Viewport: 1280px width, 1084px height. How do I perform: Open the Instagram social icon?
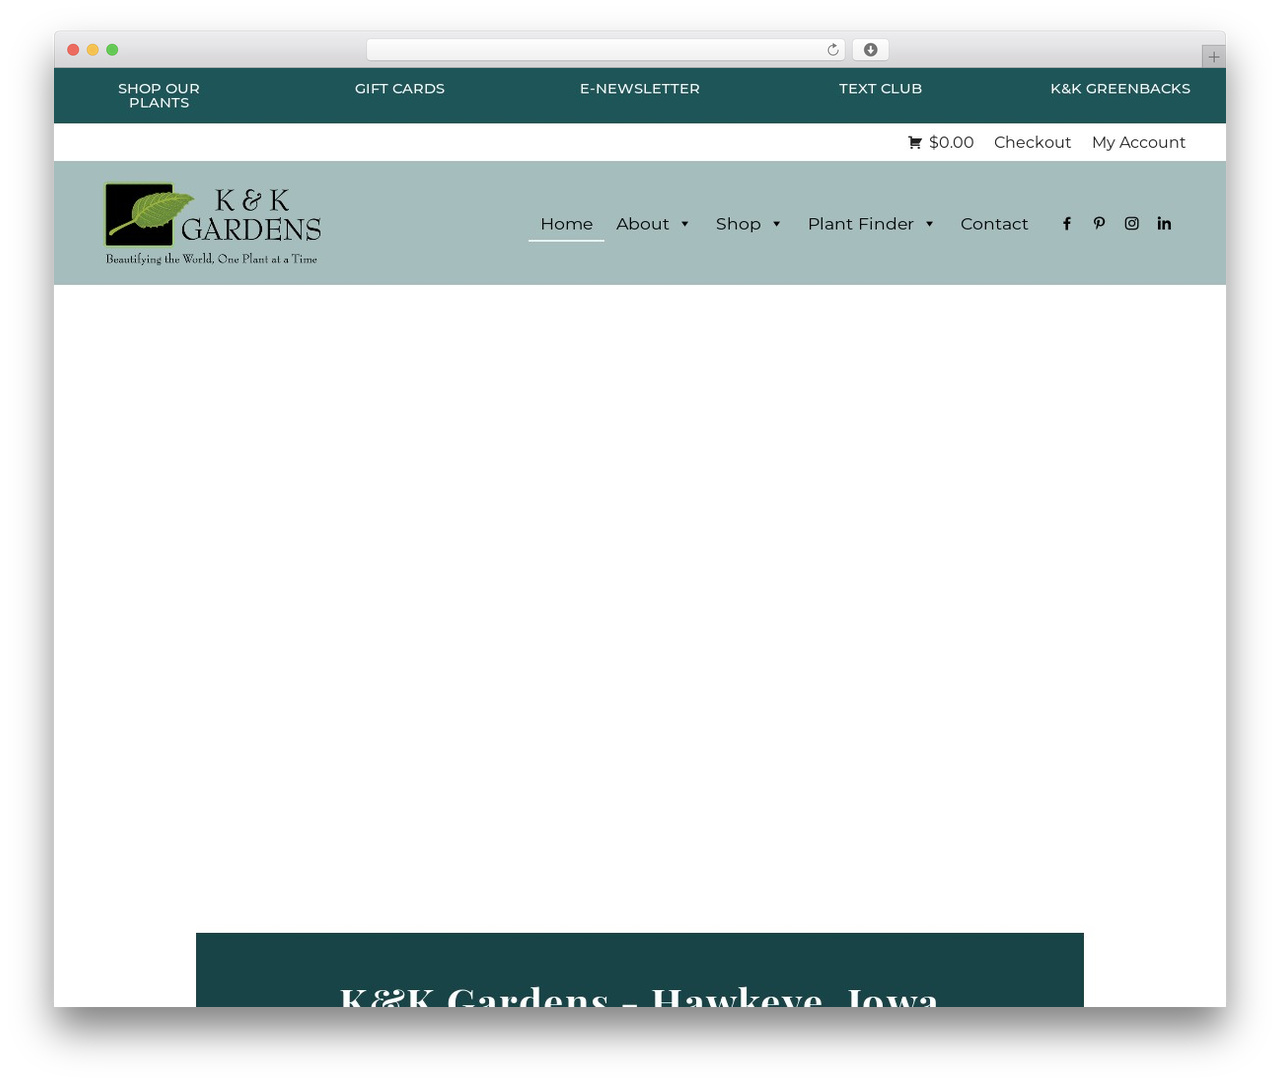[1132, 224]
